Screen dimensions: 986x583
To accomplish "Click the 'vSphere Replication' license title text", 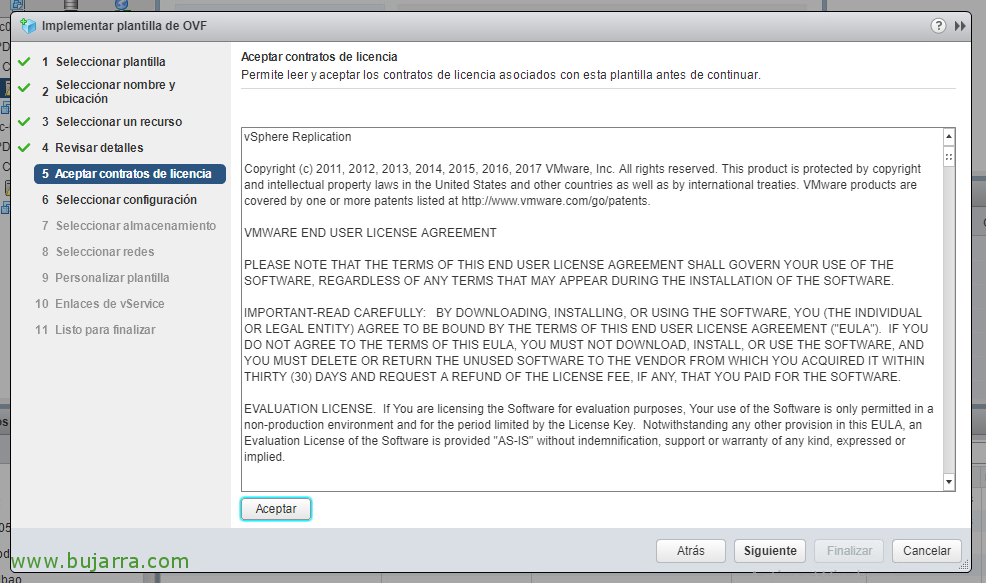I will click(298, 136).
